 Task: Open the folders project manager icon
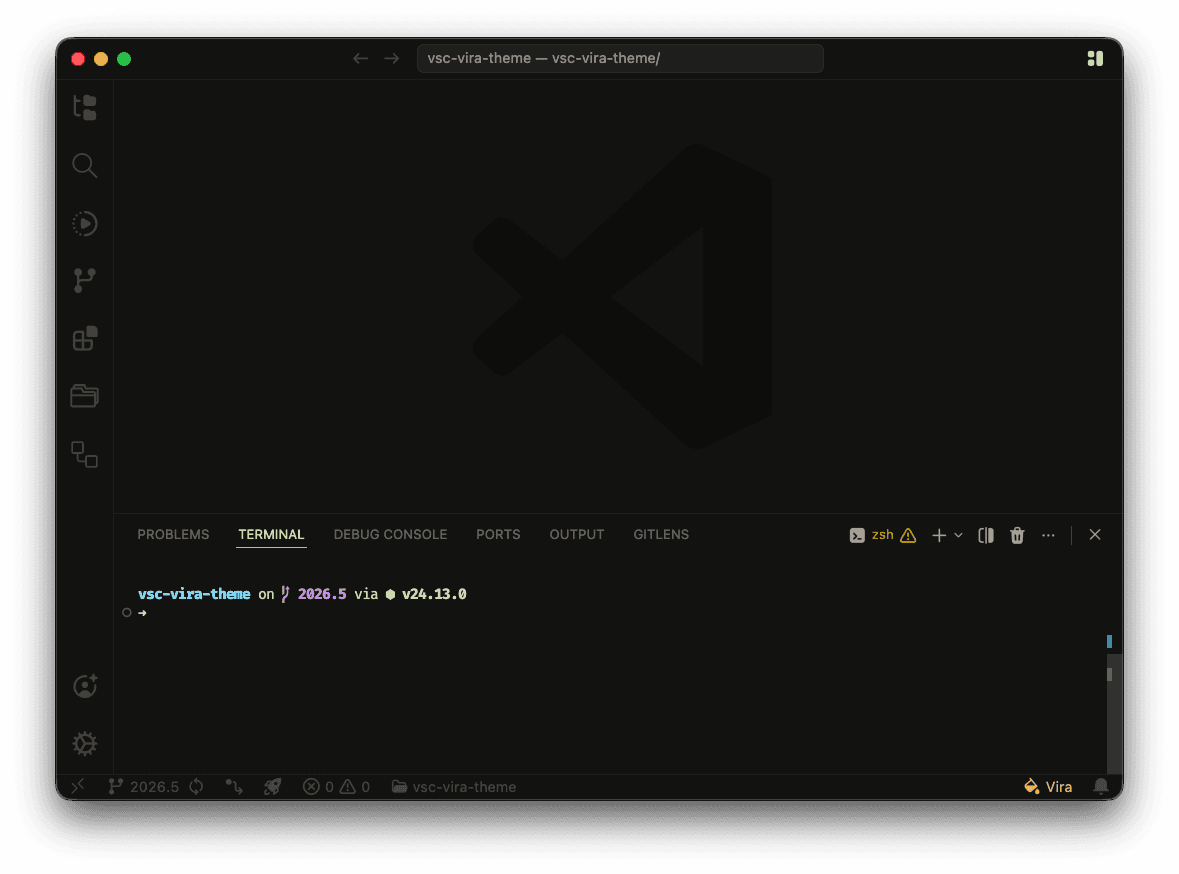(x=84, y=396)
